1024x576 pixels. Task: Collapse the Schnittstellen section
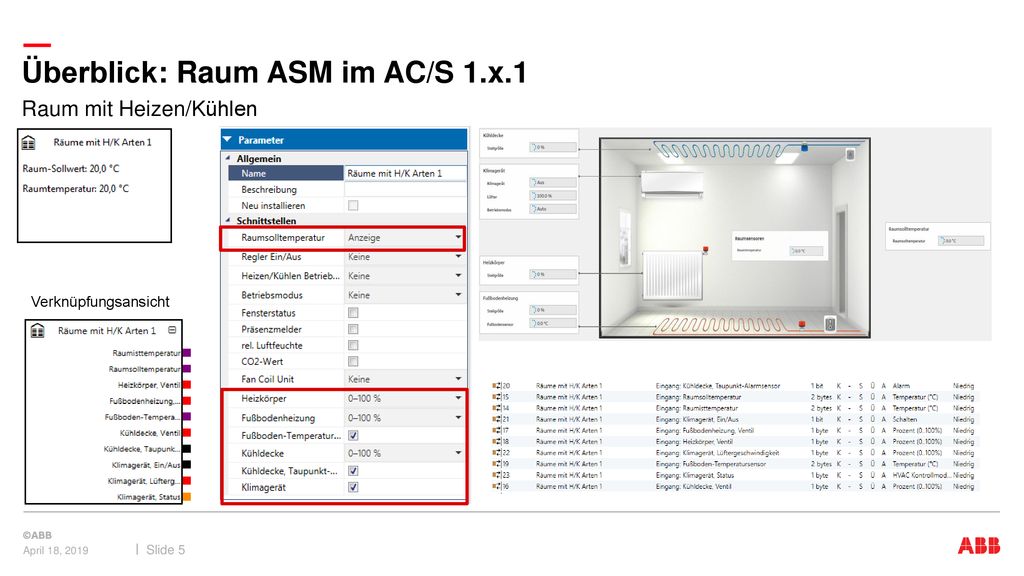228,221
